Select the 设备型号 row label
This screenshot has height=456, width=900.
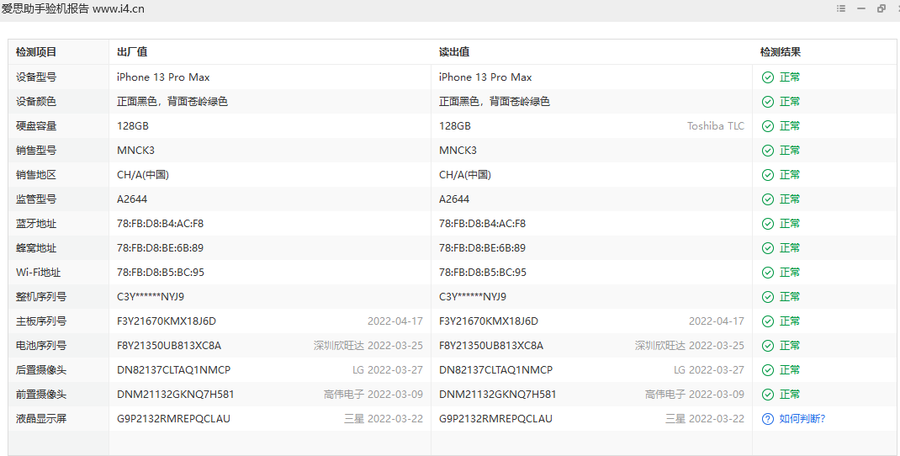coord(36,78)
